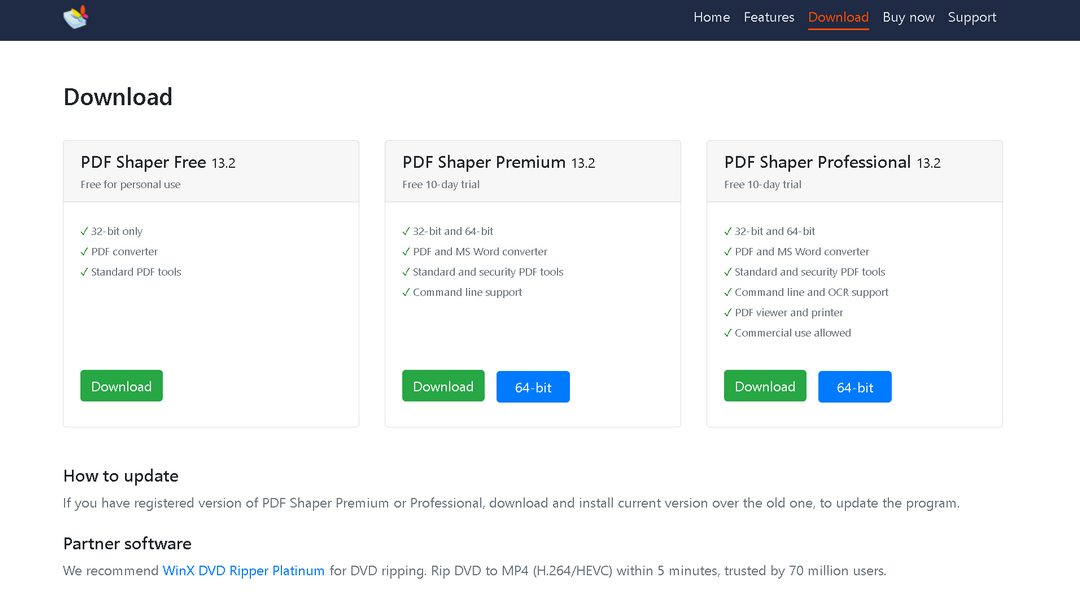Click the 'PDF Shaper Professional' card heading

click(816, 162)
